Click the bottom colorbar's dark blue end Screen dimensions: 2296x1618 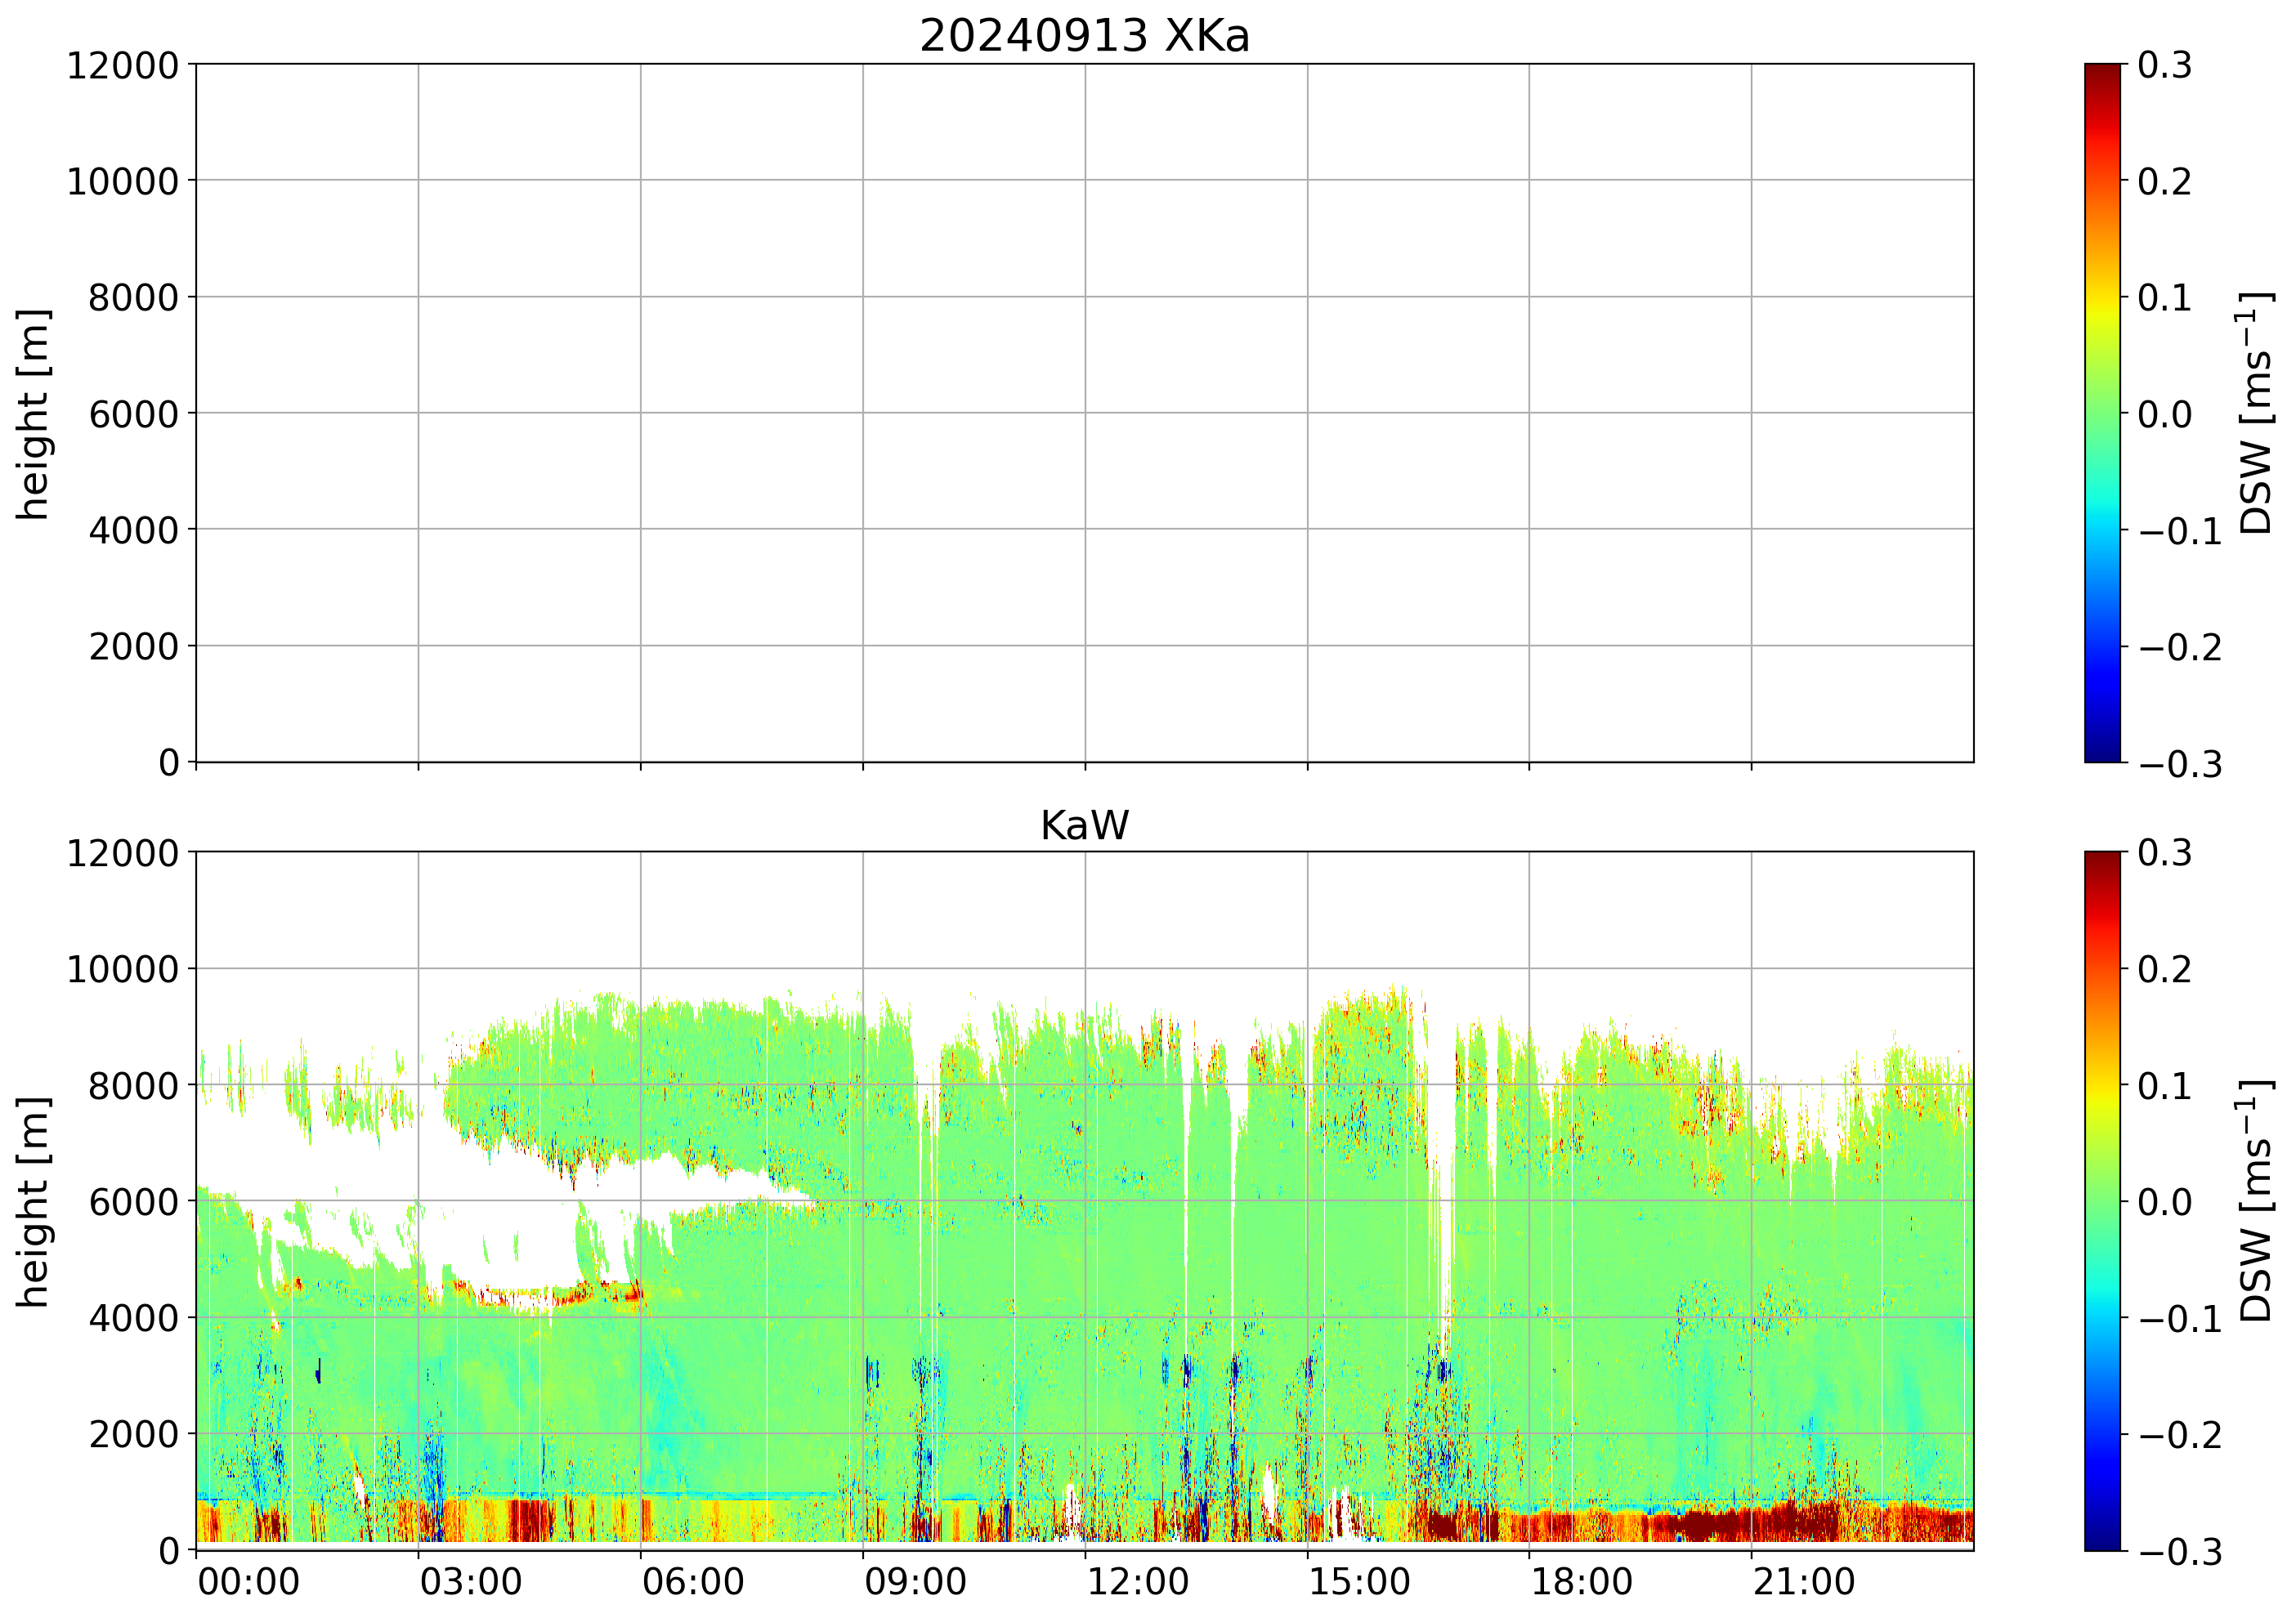[x=2102, y=1540]
